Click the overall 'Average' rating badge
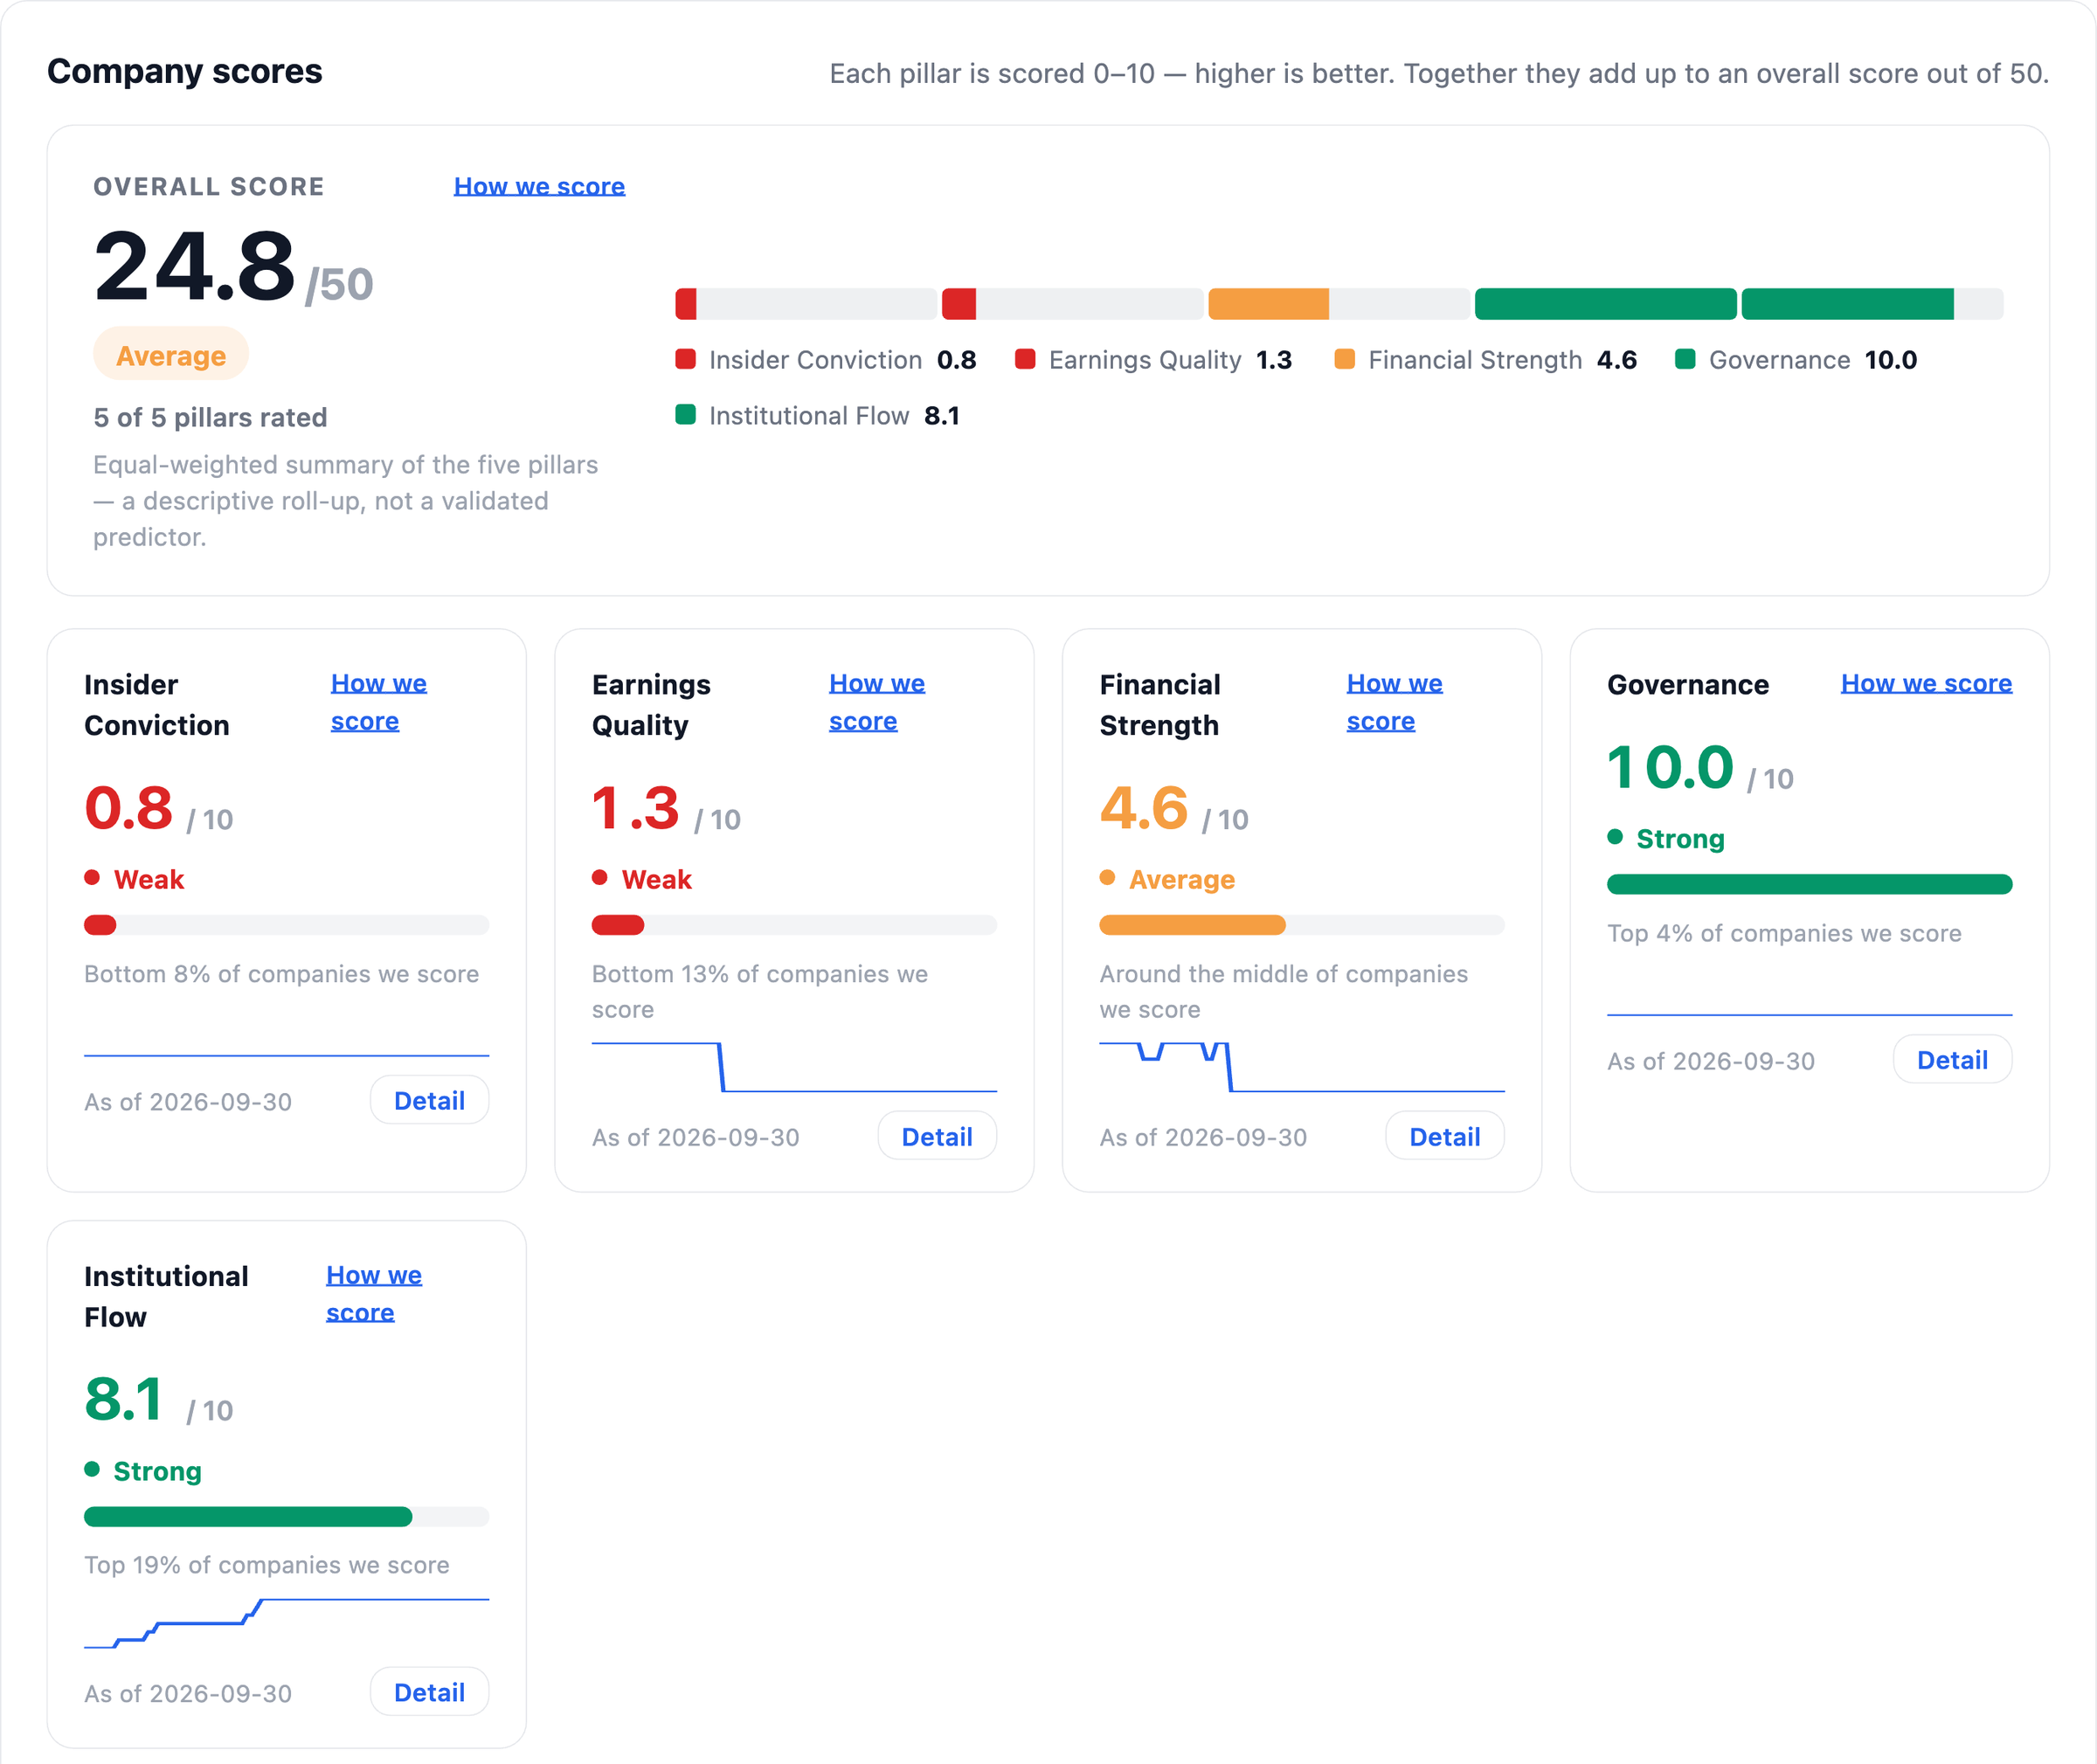This screenshot has height=1764, width=2097. coord(171,355)
